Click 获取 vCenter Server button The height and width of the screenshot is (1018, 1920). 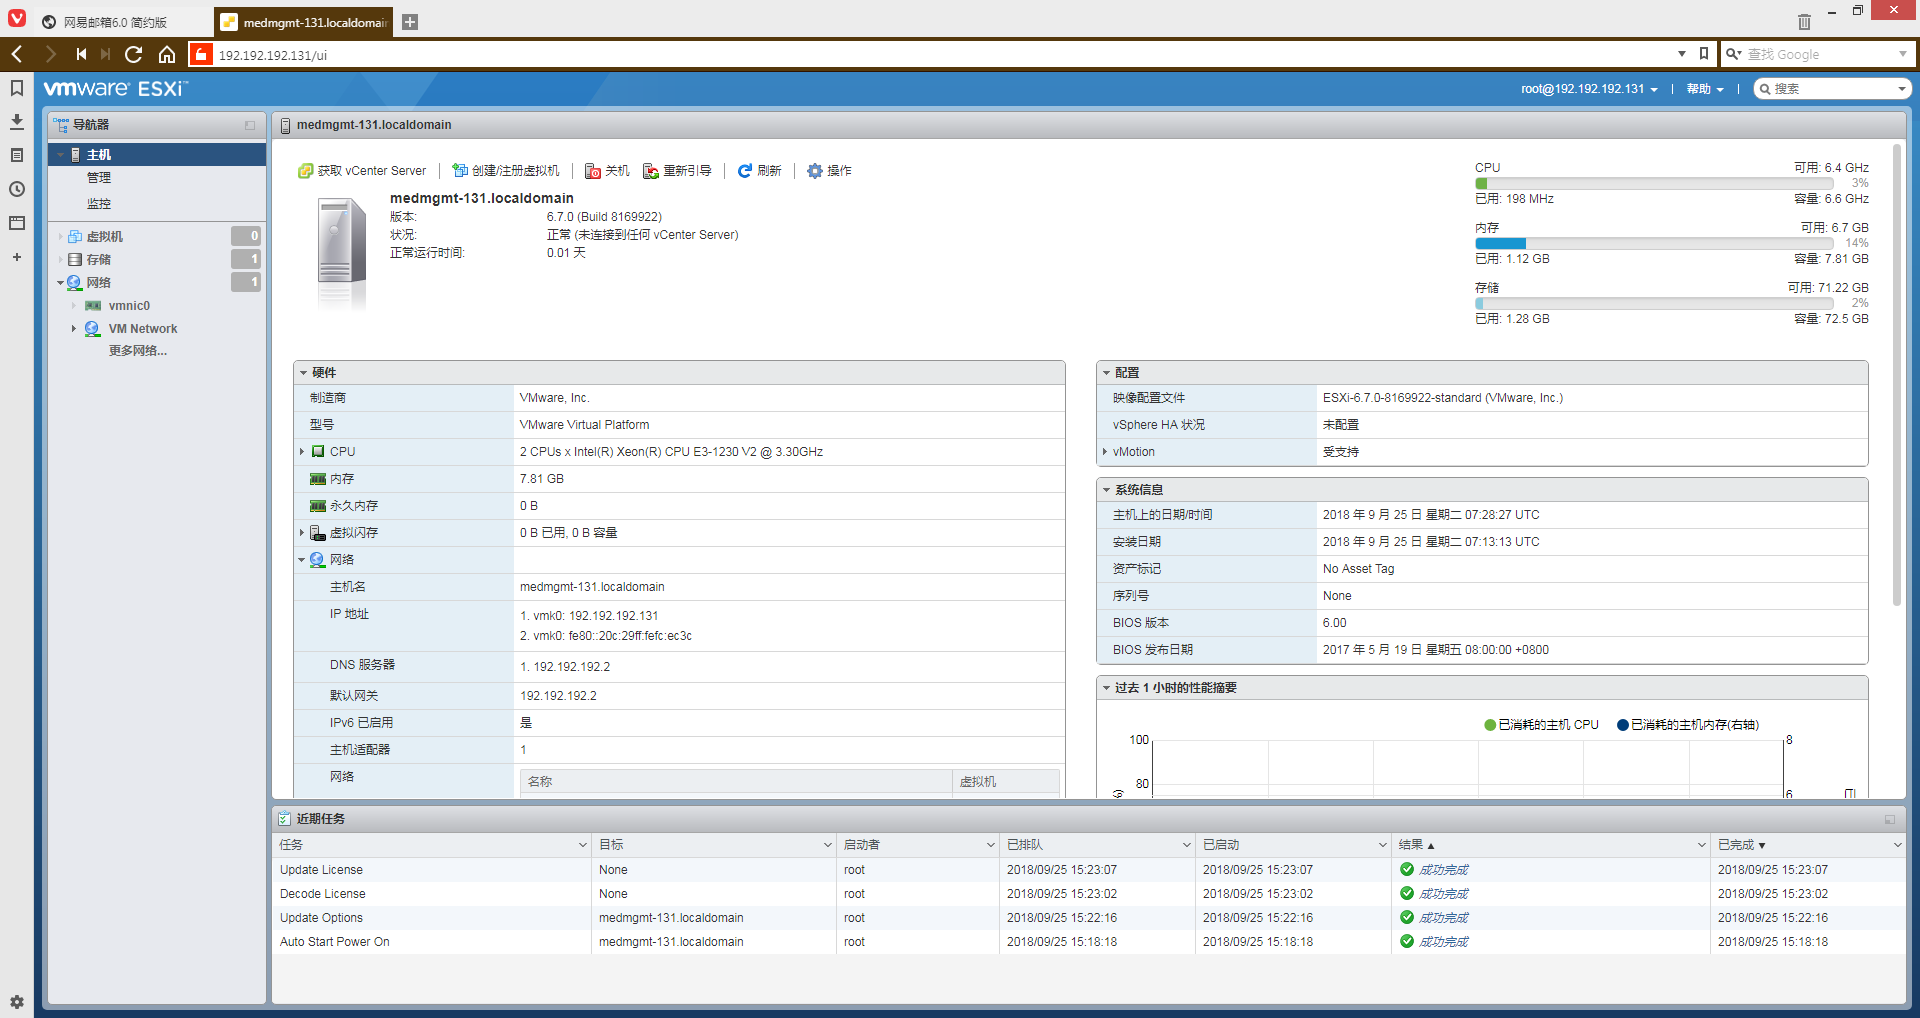point(362,171)
